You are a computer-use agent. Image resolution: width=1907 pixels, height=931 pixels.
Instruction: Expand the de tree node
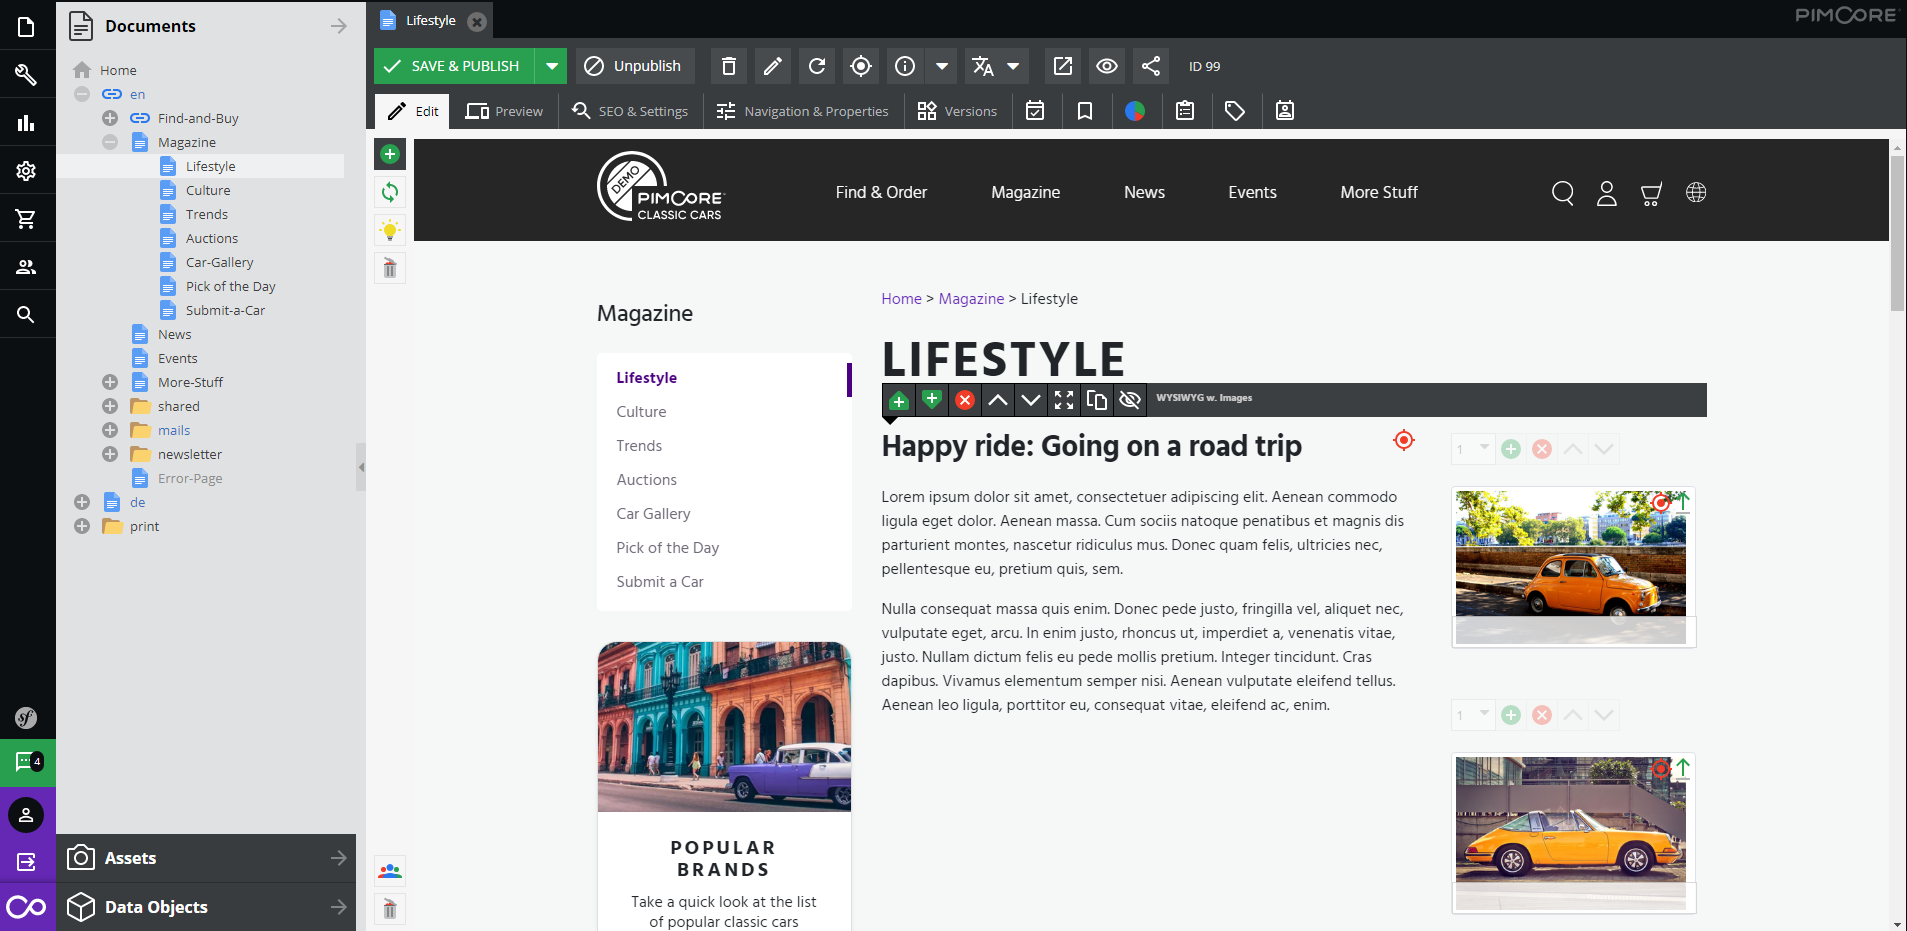click(82, 502)
